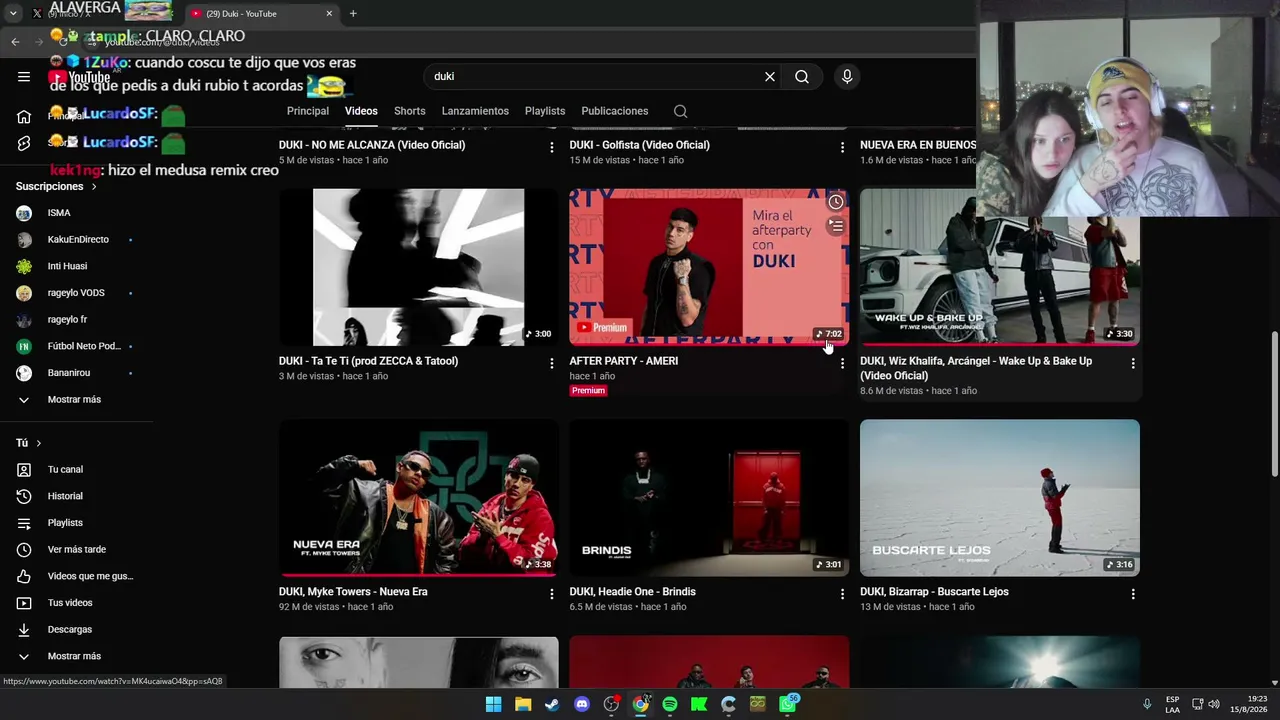
Task: Open options menu for Brindis video
Action: click(x=842, y=594)
